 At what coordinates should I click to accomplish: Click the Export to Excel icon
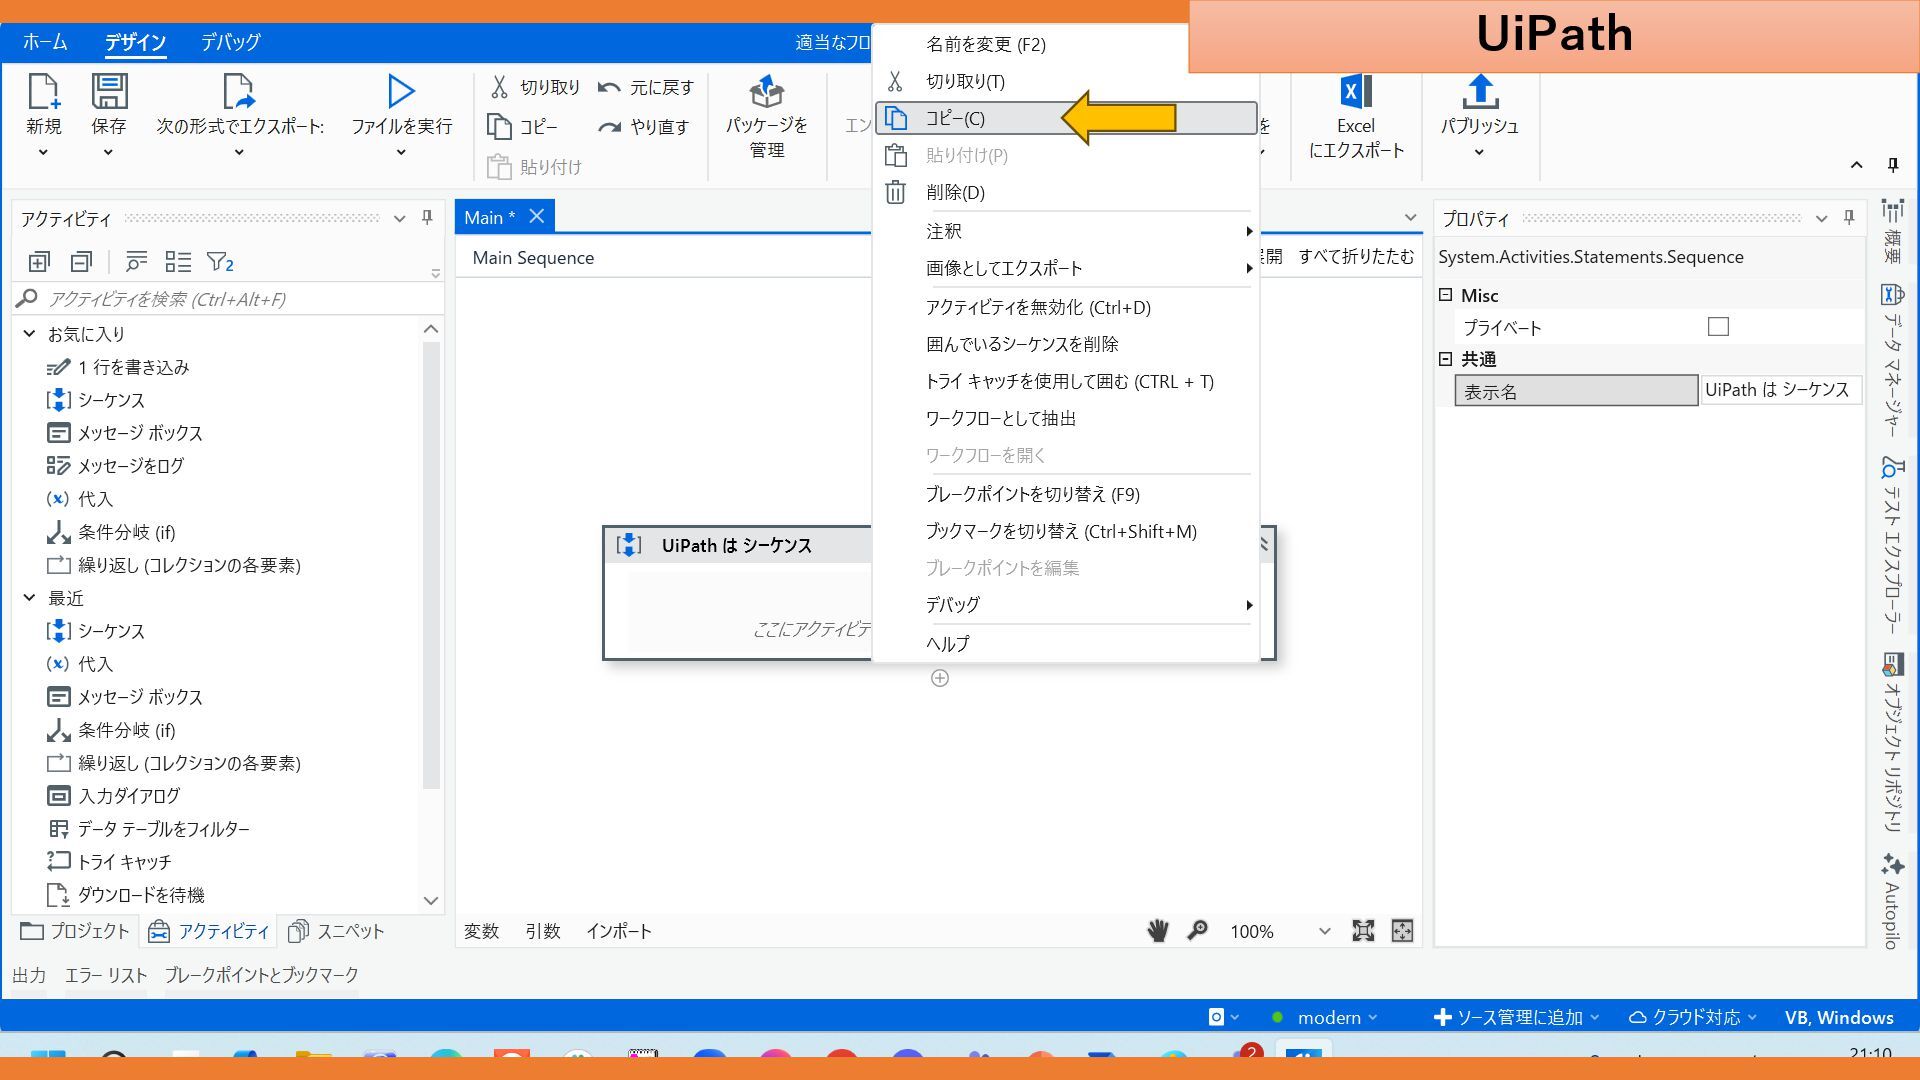1355,93
